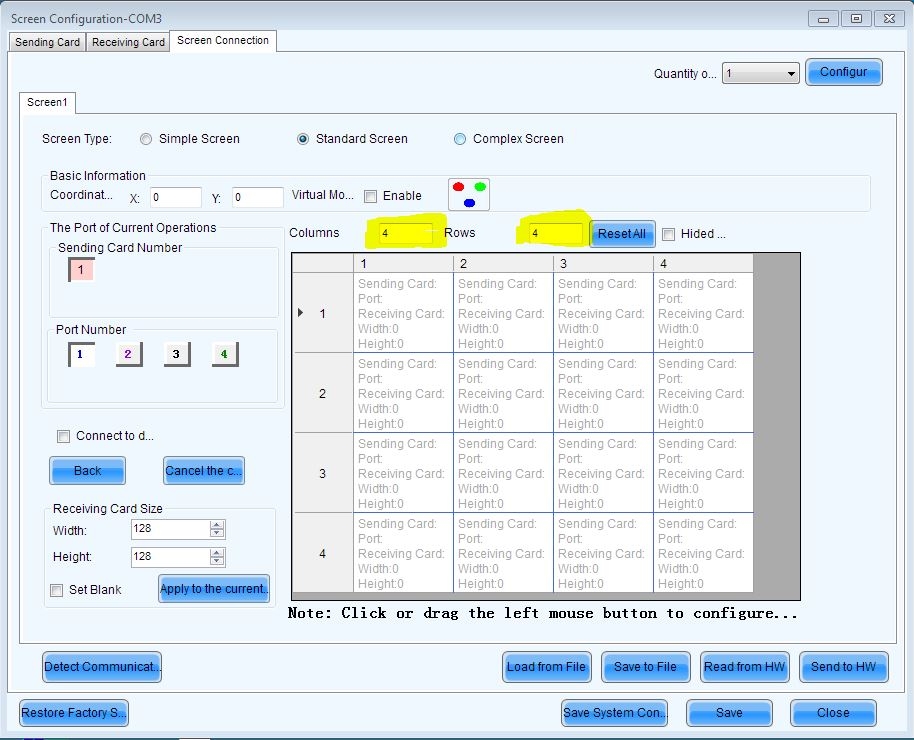Select port number 3 icon
The image size is (914, 740).
pos(177,354)
